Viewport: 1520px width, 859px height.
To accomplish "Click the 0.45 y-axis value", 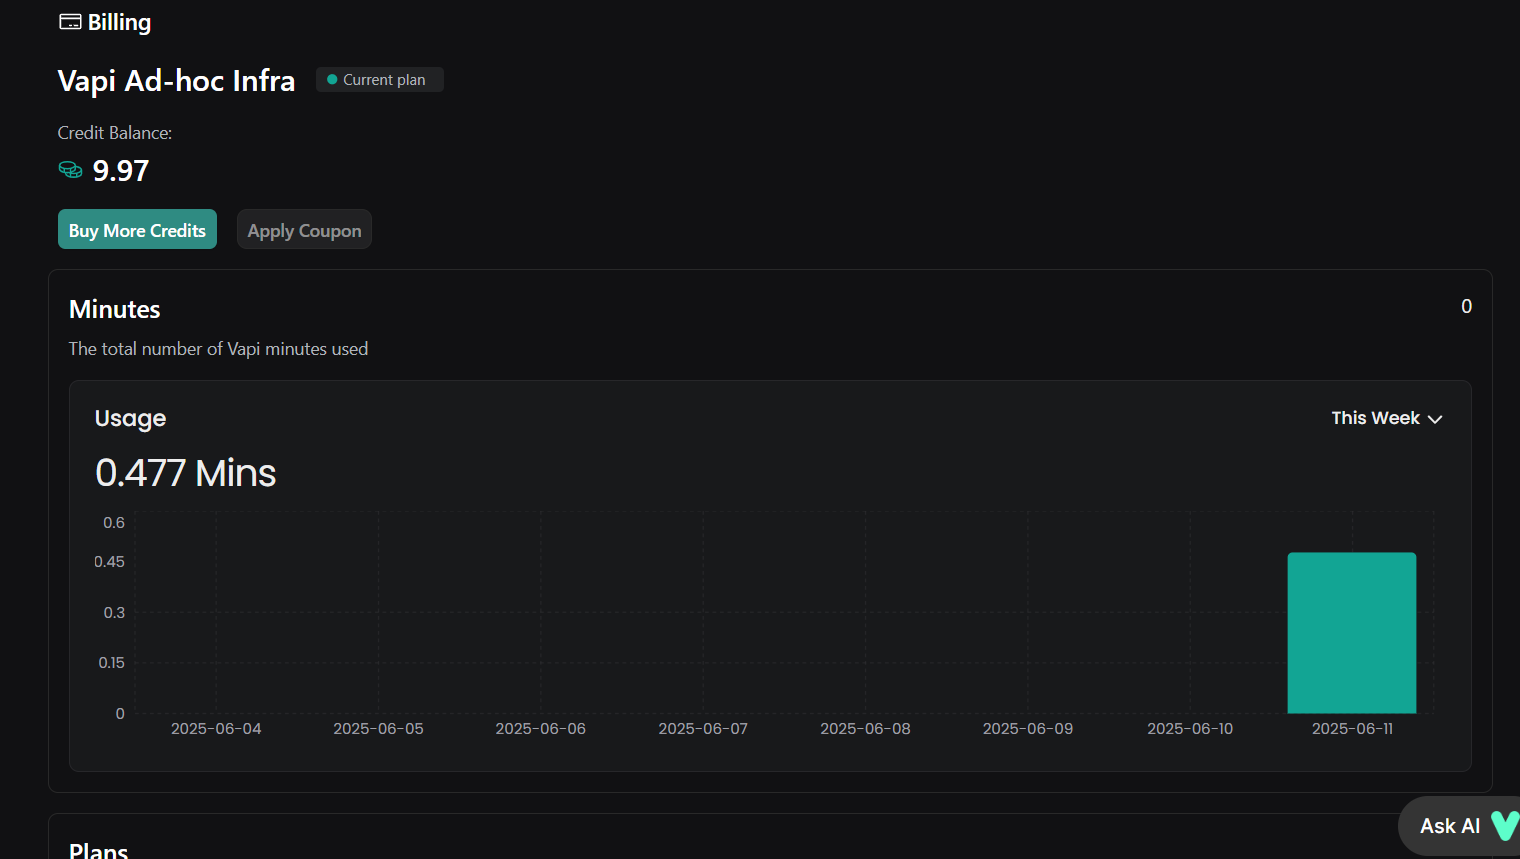I will (x=110, y=562).
